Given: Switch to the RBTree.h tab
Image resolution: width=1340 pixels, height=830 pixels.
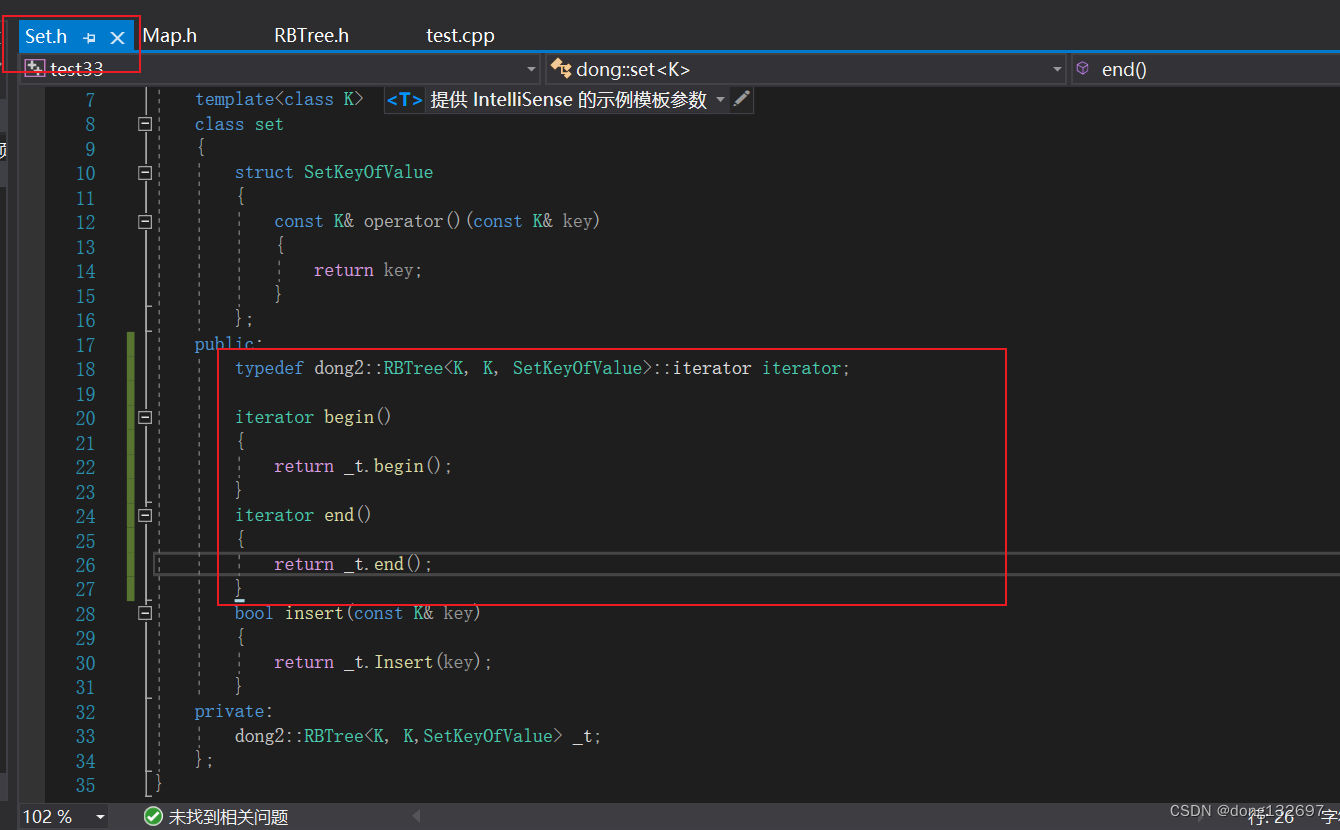Looking at the screenshot, I should tap(311, 36).
